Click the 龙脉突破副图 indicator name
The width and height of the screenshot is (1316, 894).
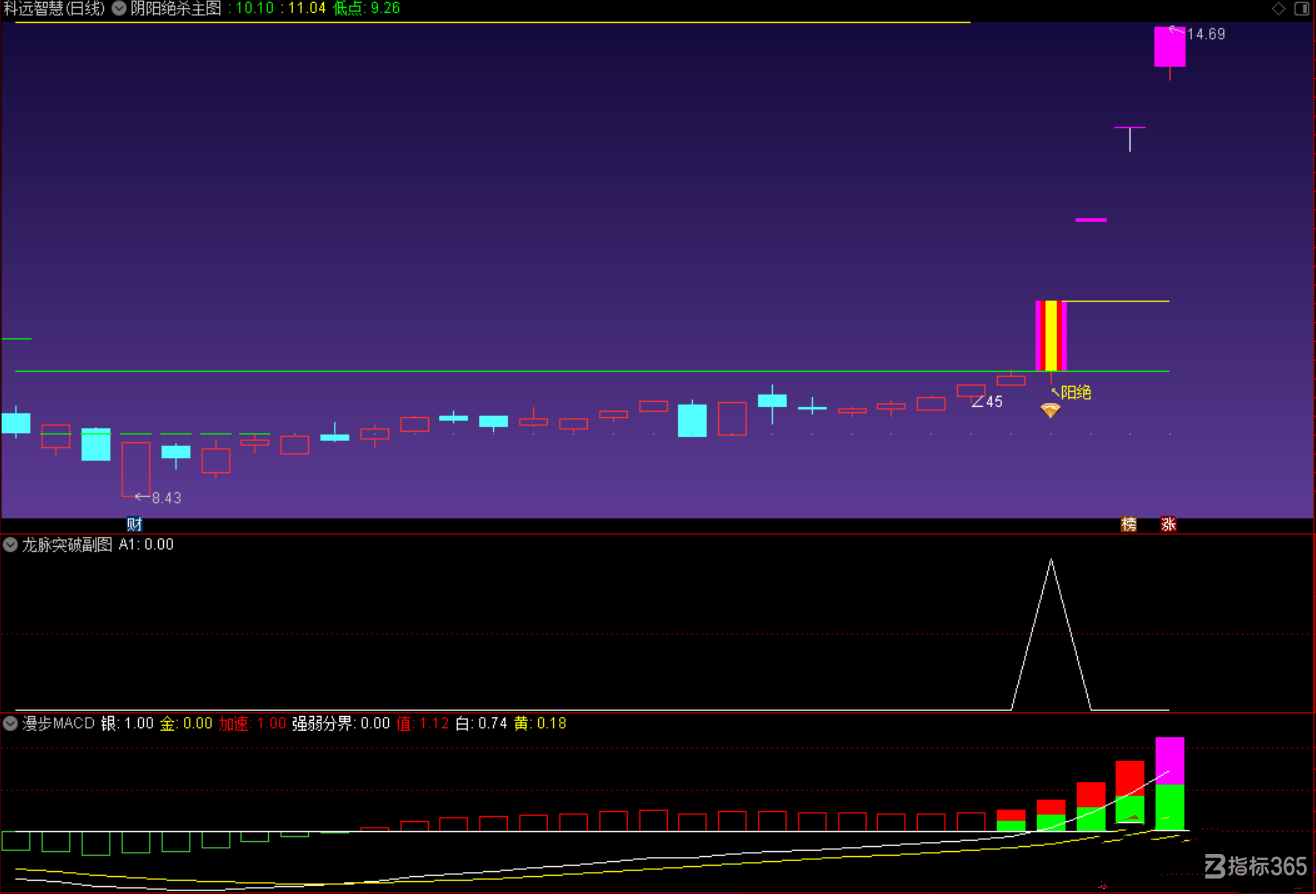point(67,545)
